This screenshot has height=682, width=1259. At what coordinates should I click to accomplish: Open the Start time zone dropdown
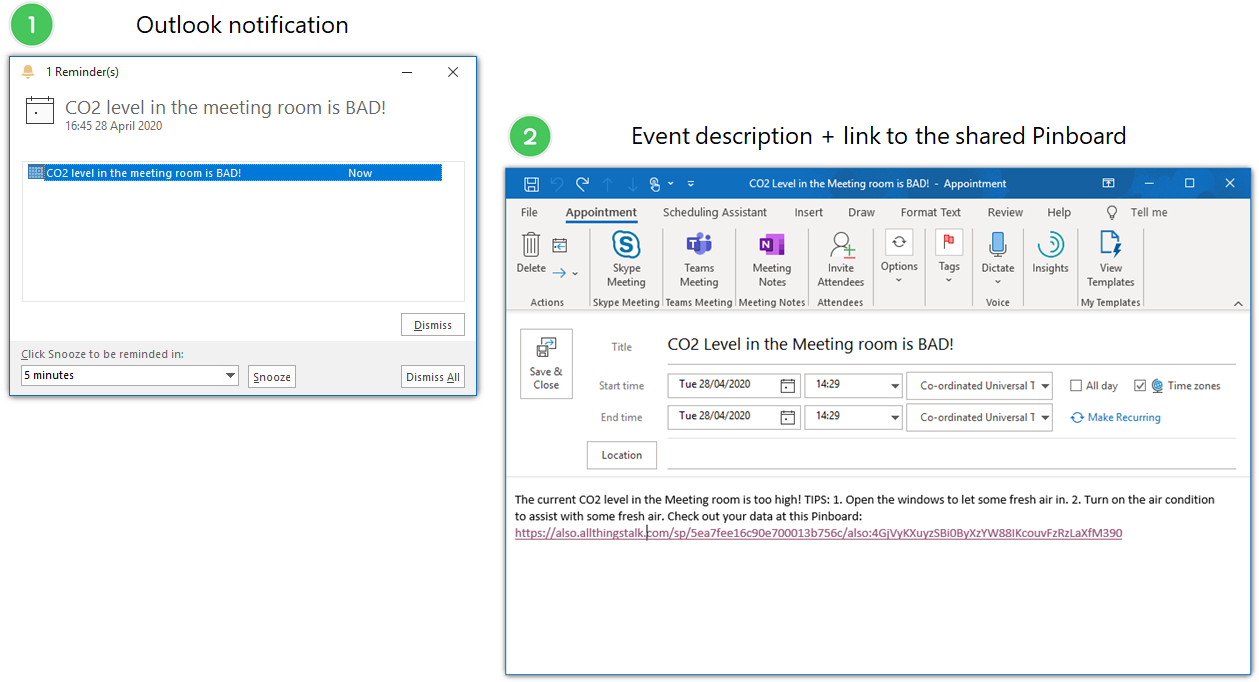coord(1045,386)
